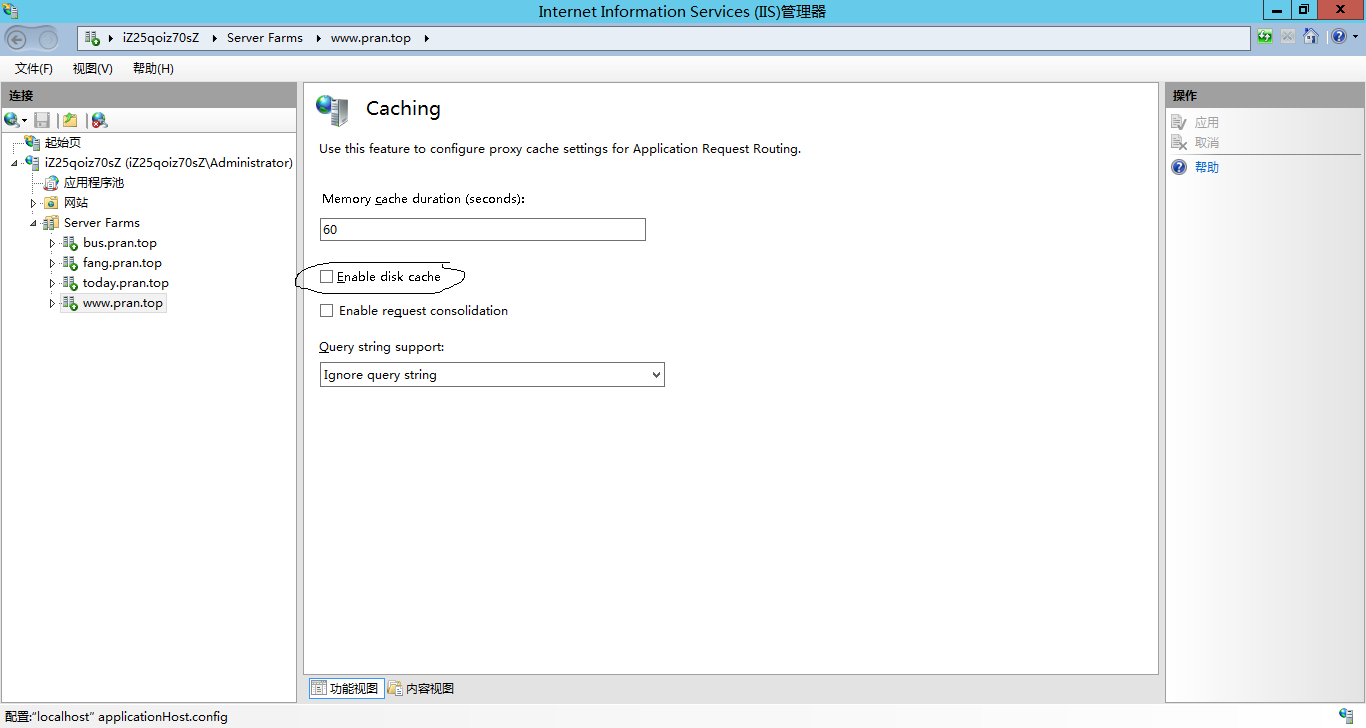Select the today.pran.top server farm

125,283
